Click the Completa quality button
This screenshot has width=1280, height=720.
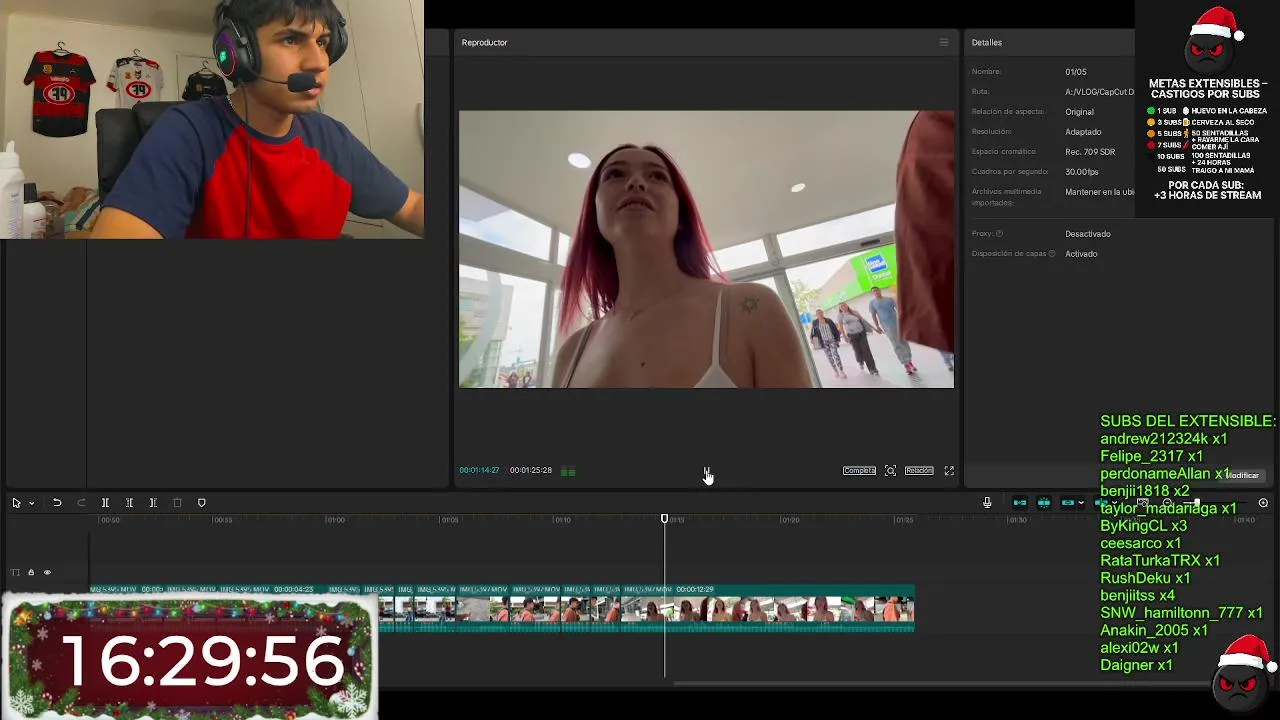[x=859, y=471]
